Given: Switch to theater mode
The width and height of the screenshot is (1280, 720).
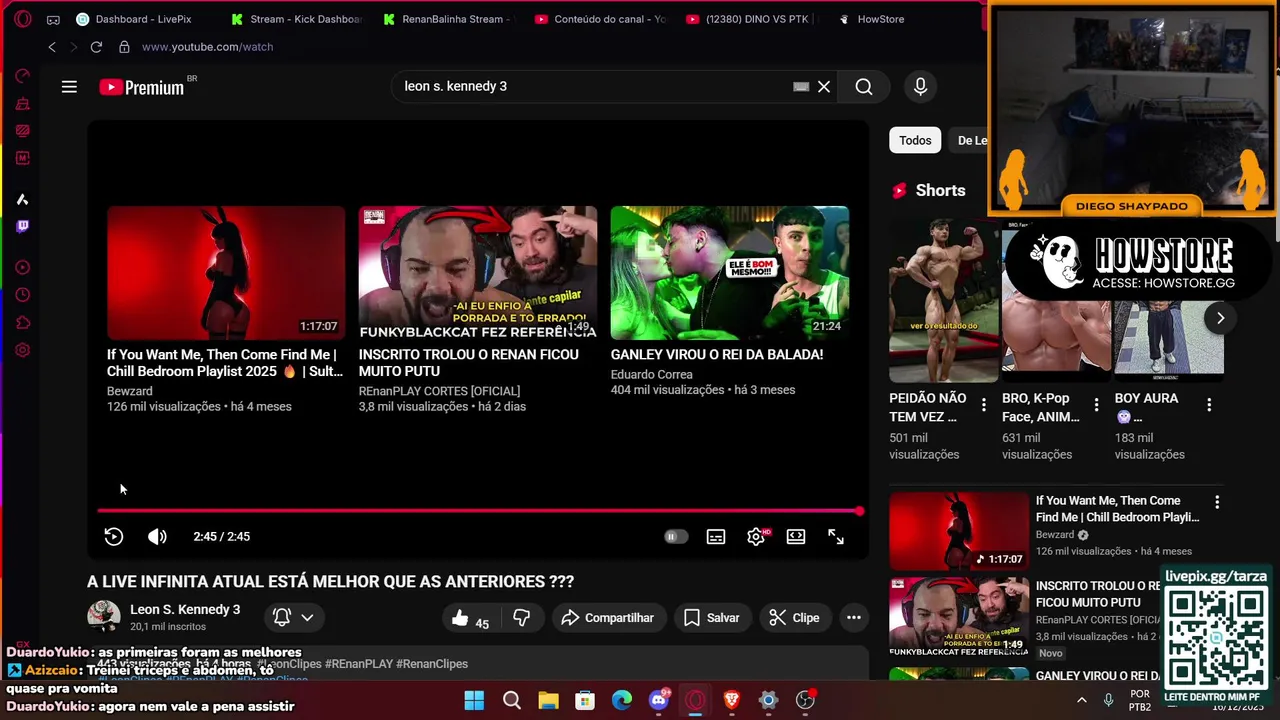Looking at the screenshot, I should (x=796, y=537).
